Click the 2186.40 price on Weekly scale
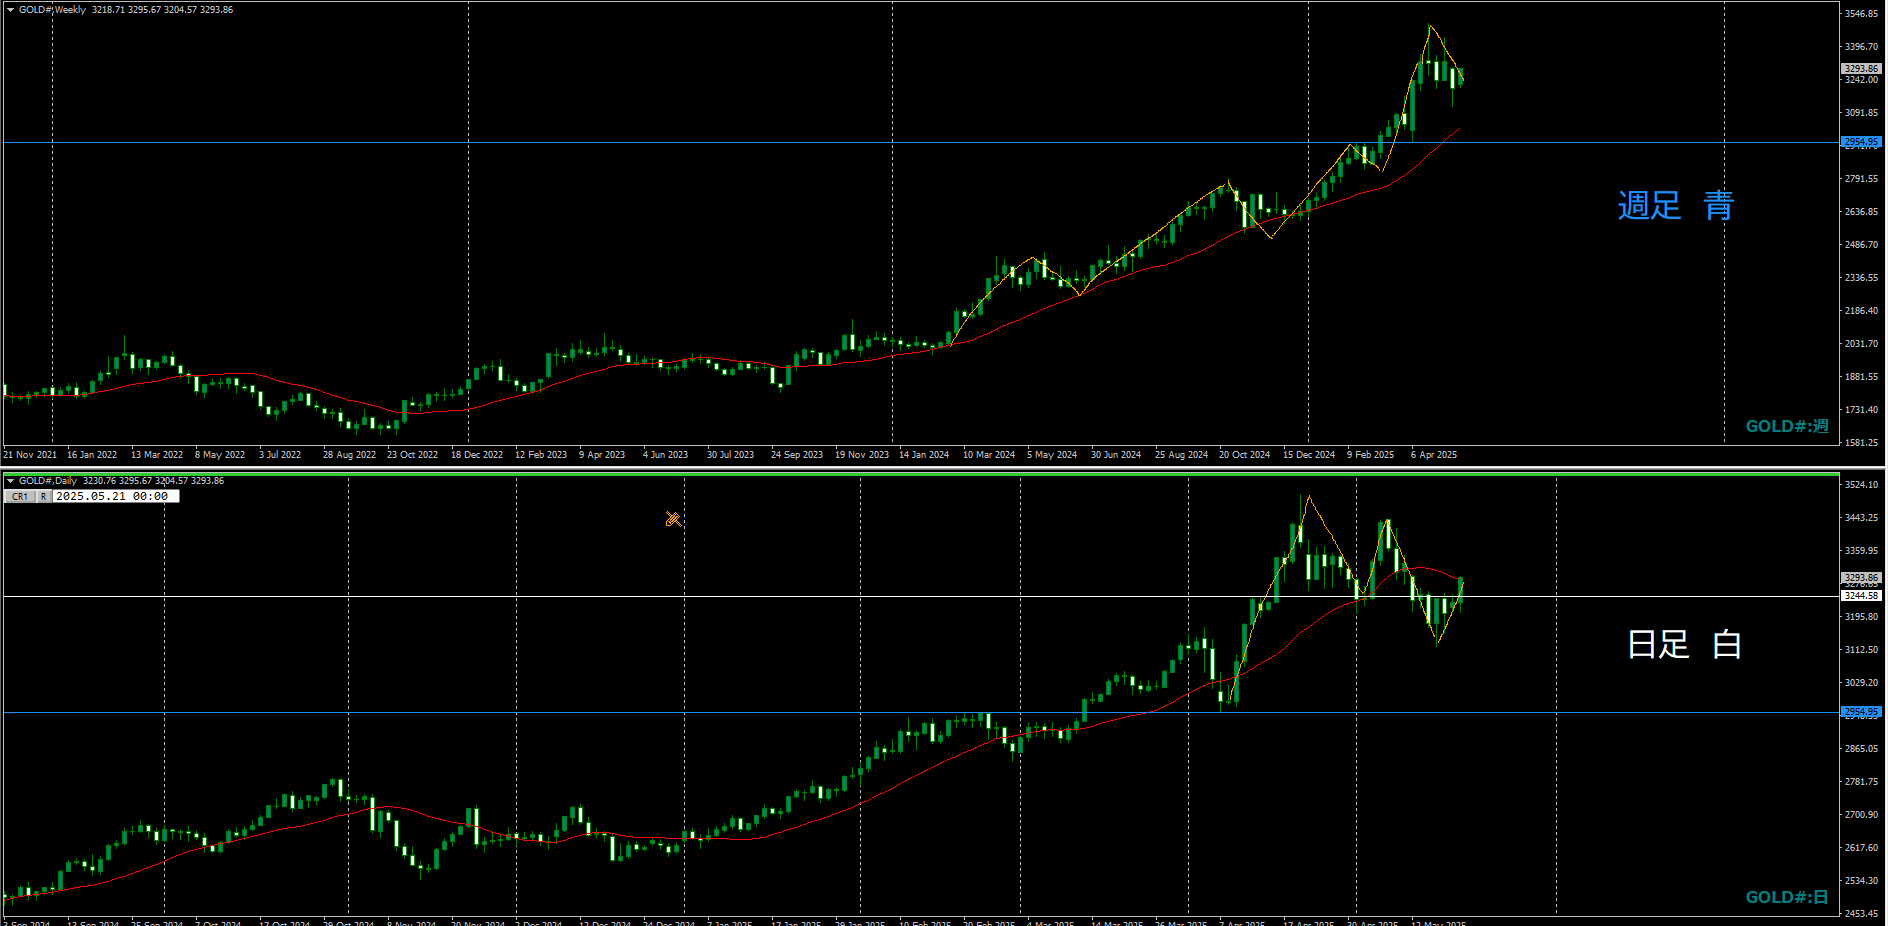1888x926 pixels. tap(1861, 311)
